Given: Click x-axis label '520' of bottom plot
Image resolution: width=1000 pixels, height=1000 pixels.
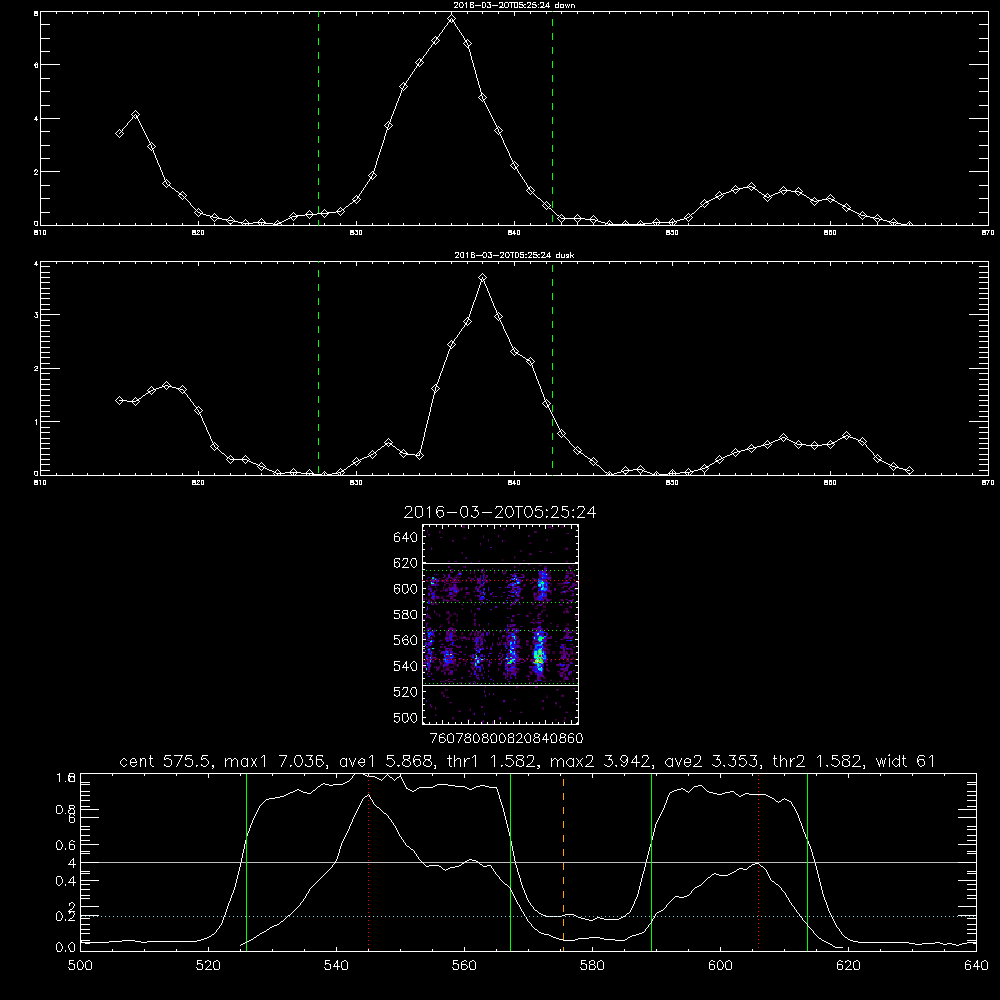Looking at the screenshot, I should point(208,966).
